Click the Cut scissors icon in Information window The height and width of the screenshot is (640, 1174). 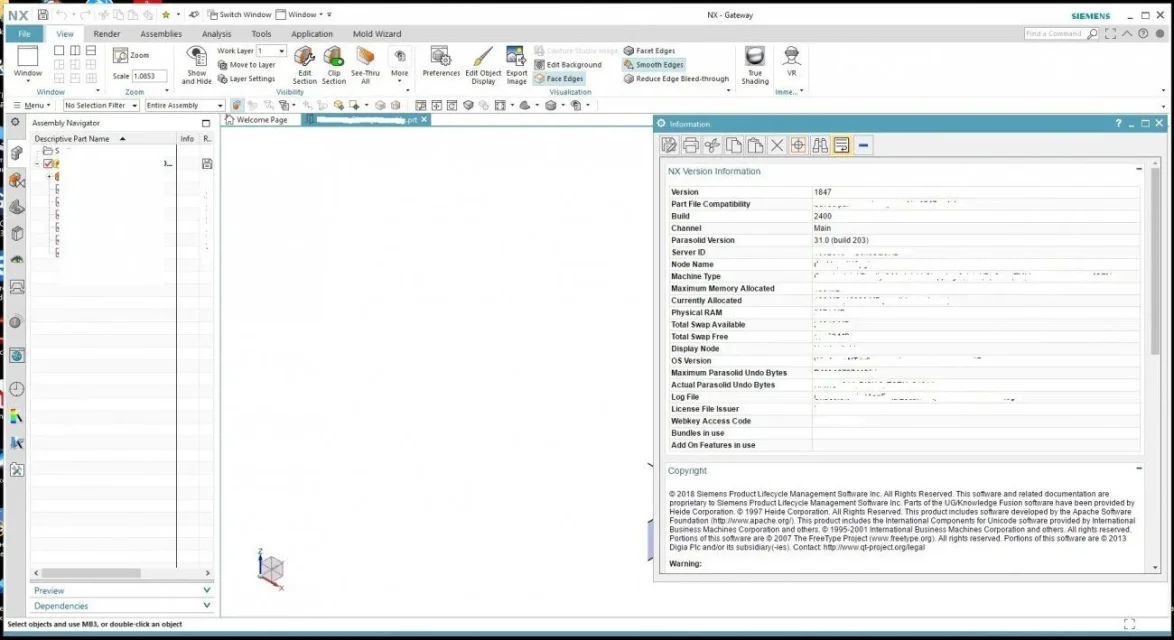click(x=712, y=145)
